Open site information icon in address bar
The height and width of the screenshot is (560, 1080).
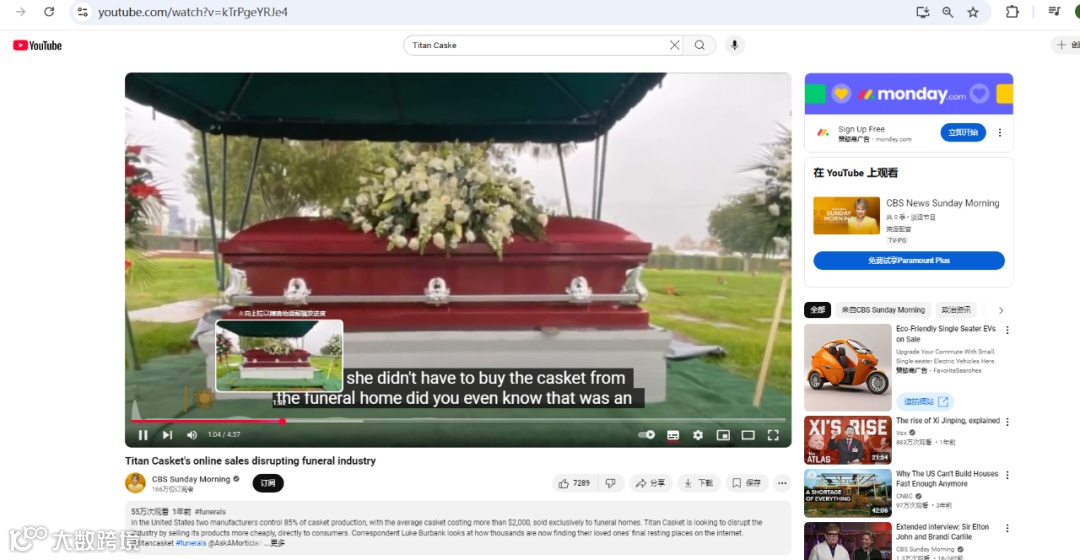tap(82, 12)
